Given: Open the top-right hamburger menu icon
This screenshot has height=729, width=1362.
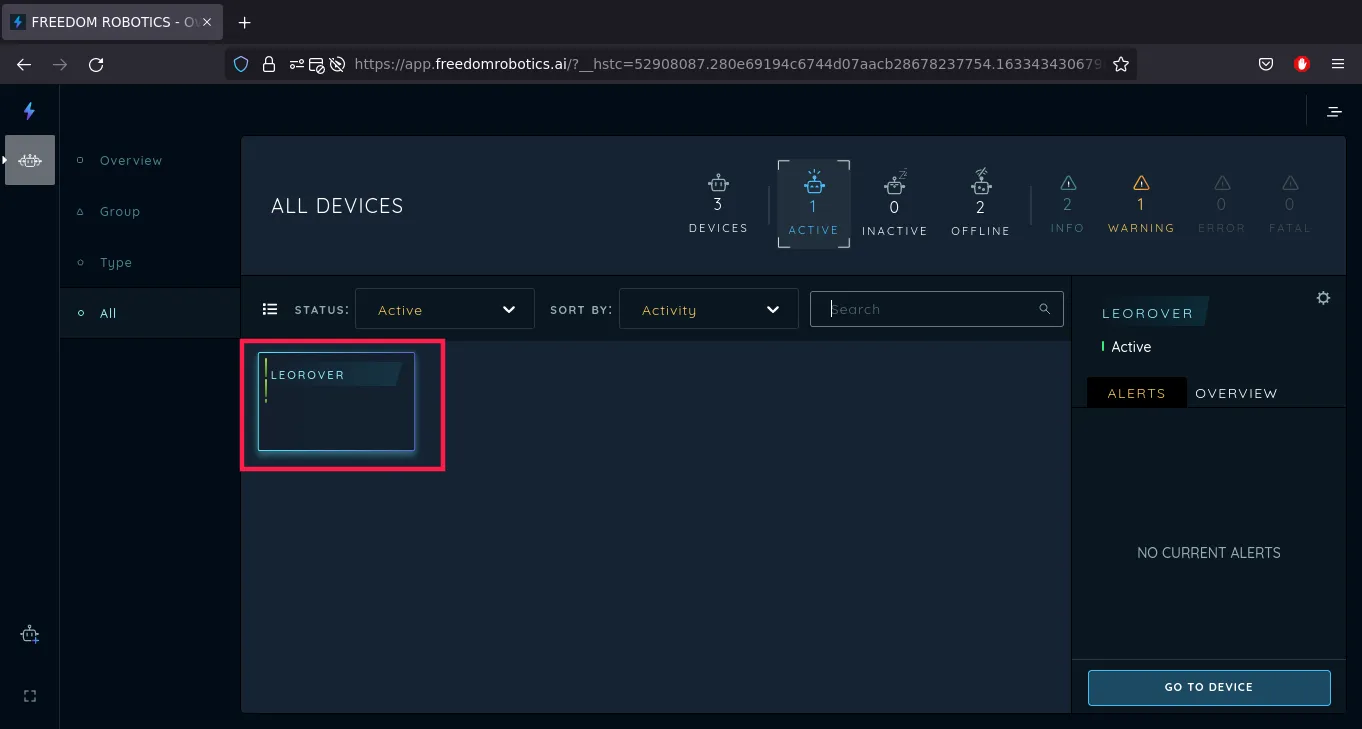Looking at the screenshot, I should [1334, 112].
